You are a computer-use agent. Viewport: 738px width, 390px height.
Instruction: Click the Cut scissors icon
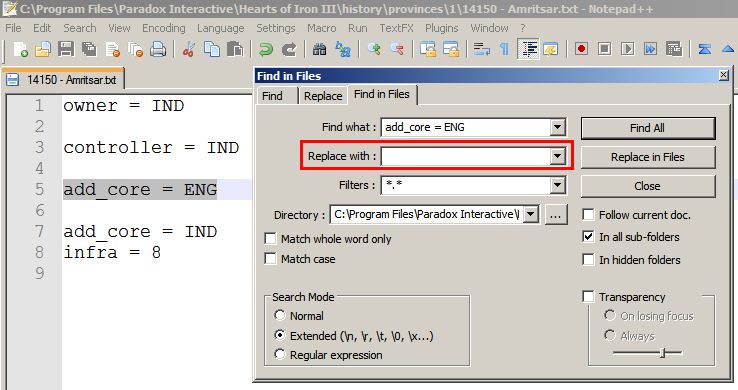[189, 49]
